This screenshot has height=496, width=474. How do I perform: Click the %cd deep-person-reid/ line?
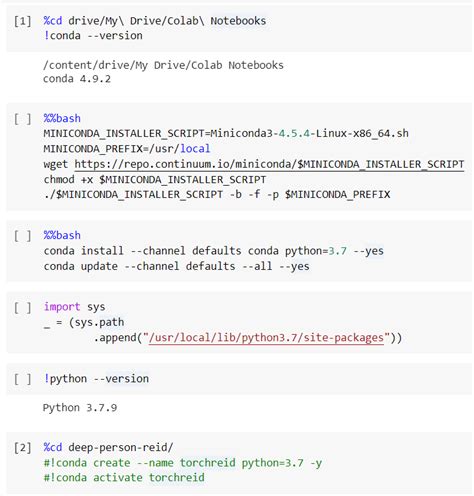point(108,447)
